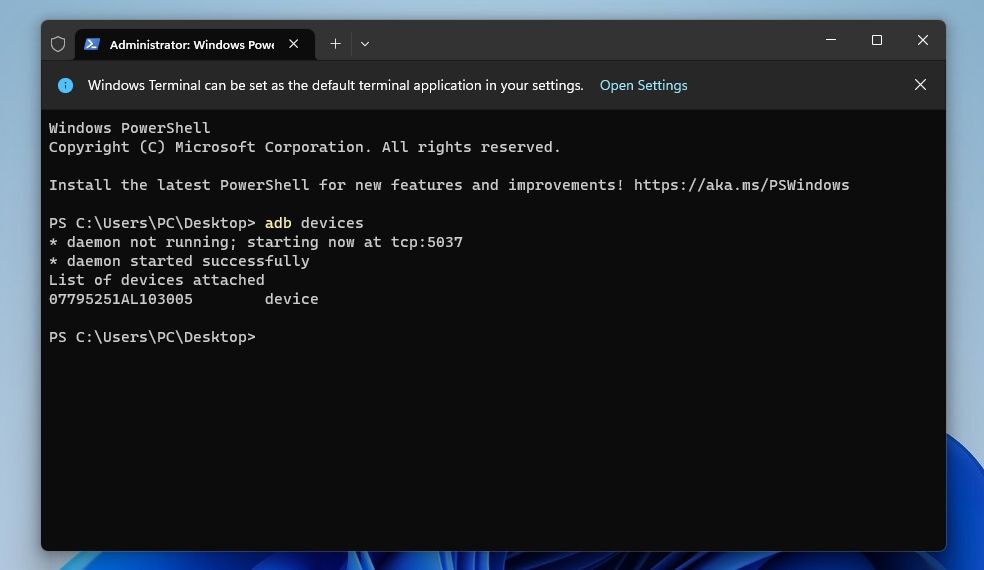Dismiss the default terminal notification bar
Screen dimensions: 984x570
pos(920,85)
